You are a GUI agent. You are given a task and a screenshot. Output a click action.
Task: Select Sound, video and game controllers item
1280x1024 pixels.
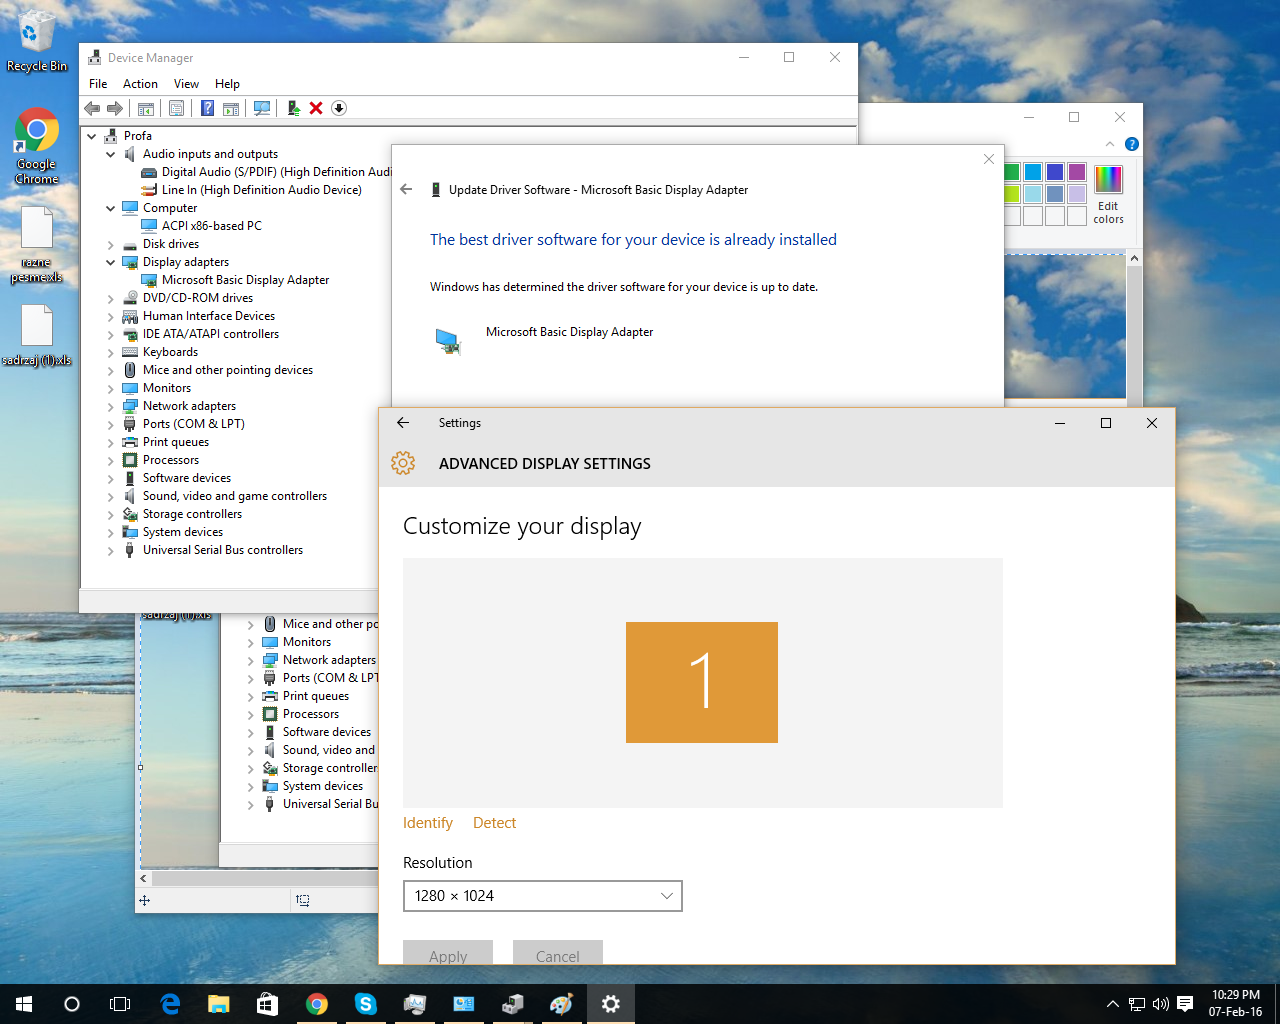coord(235,496)
